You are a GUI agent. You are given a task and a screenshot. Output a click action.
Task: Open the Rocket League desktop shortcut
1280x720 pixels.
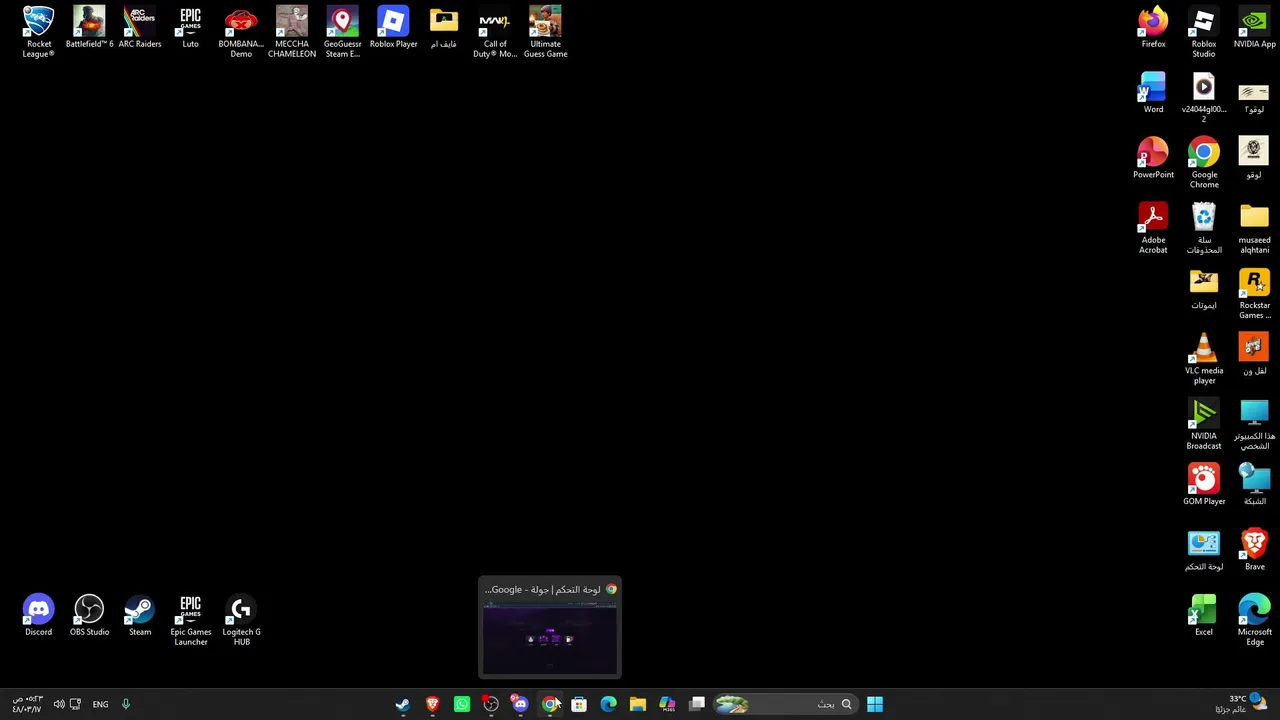click(x=38, y=32)
